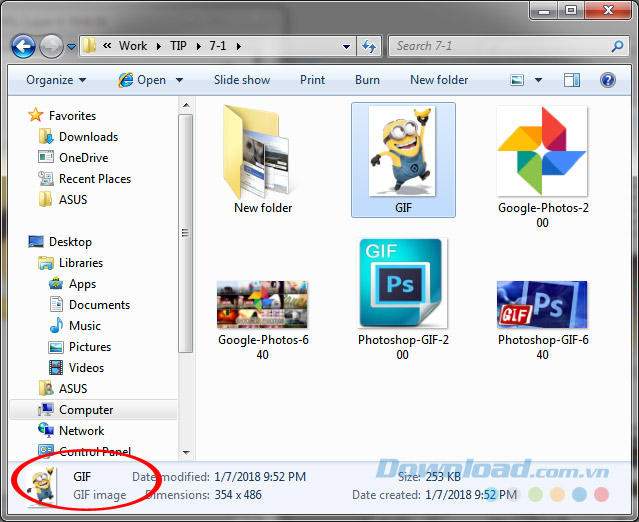Click the magnifying glass search icon
639x522 pixels.
coord(617,46)
